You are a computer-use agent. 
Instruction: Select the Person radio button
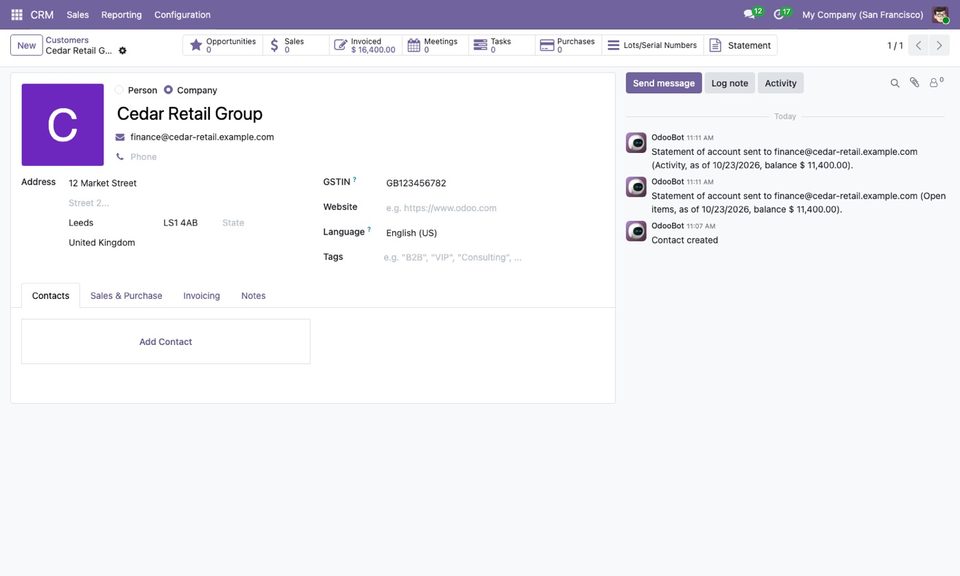point(119,90)
